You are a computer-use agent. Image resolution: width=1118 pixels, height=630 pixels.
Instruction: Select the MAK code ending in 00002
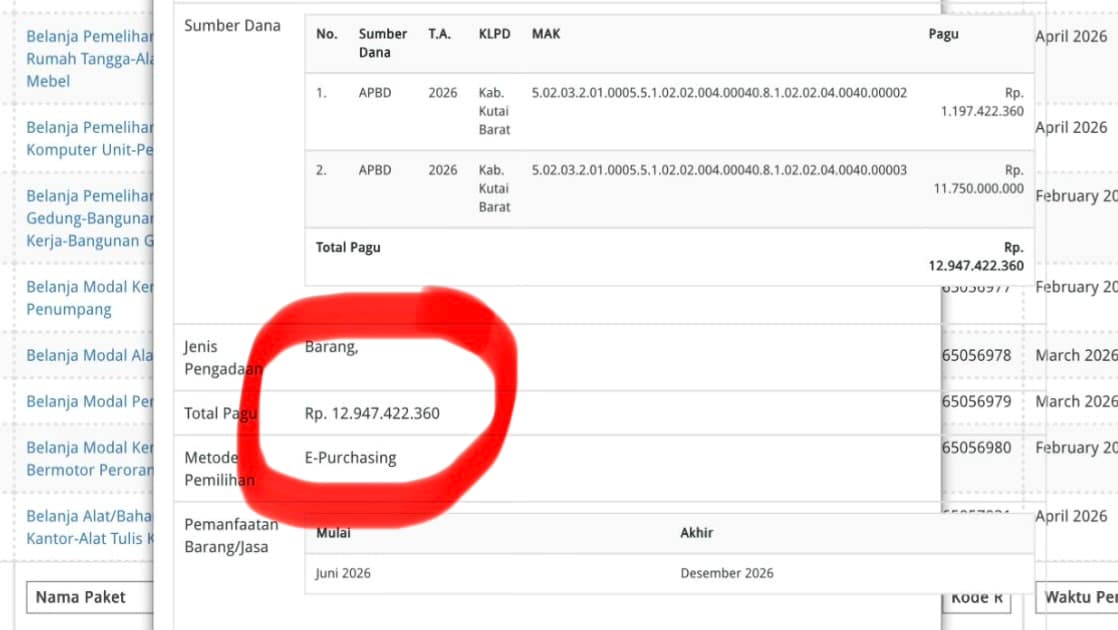[x=719, y=93]
